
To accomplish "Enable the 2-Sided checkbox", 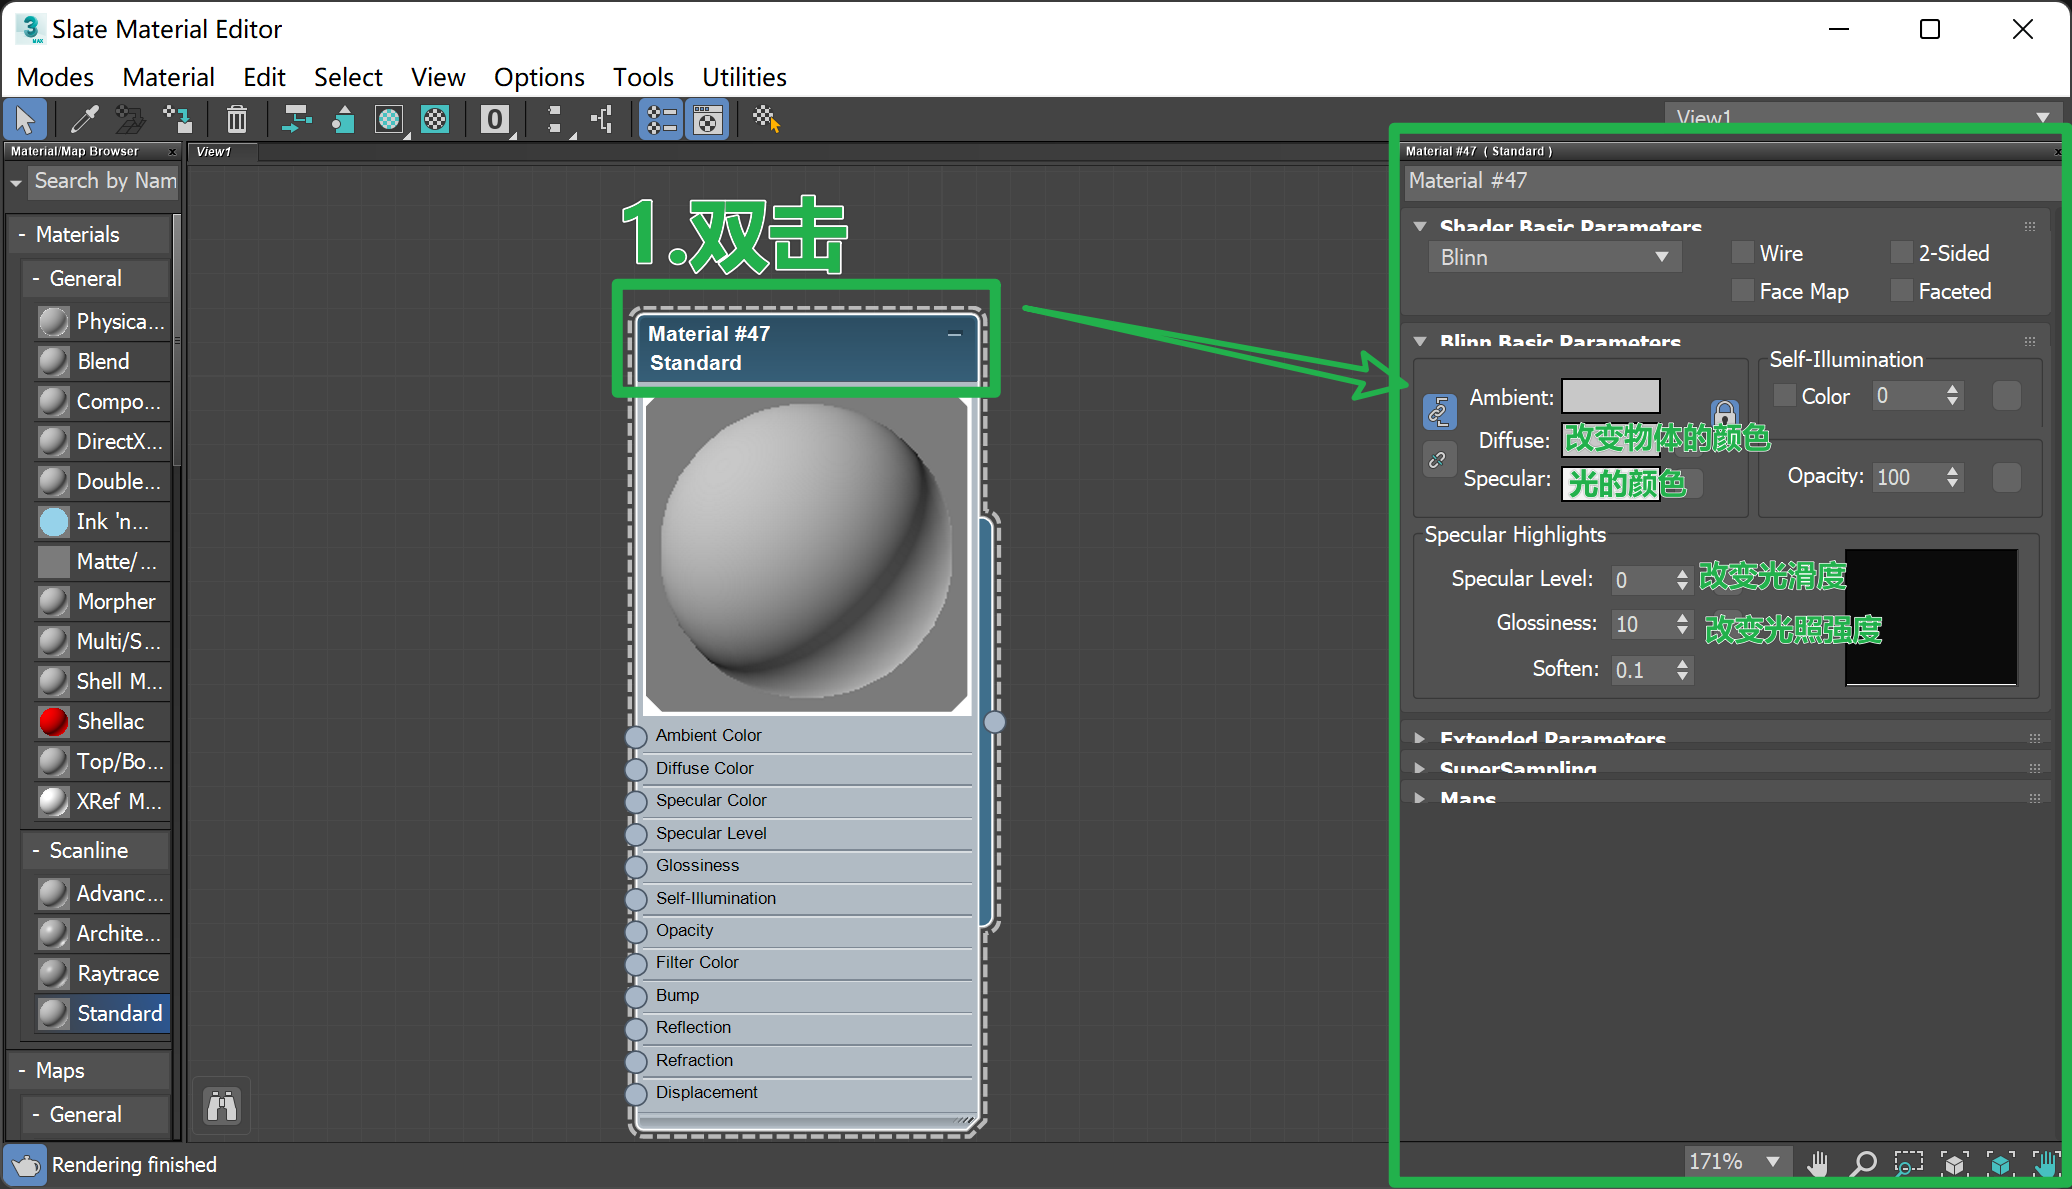I will [x=1901, y=253].
